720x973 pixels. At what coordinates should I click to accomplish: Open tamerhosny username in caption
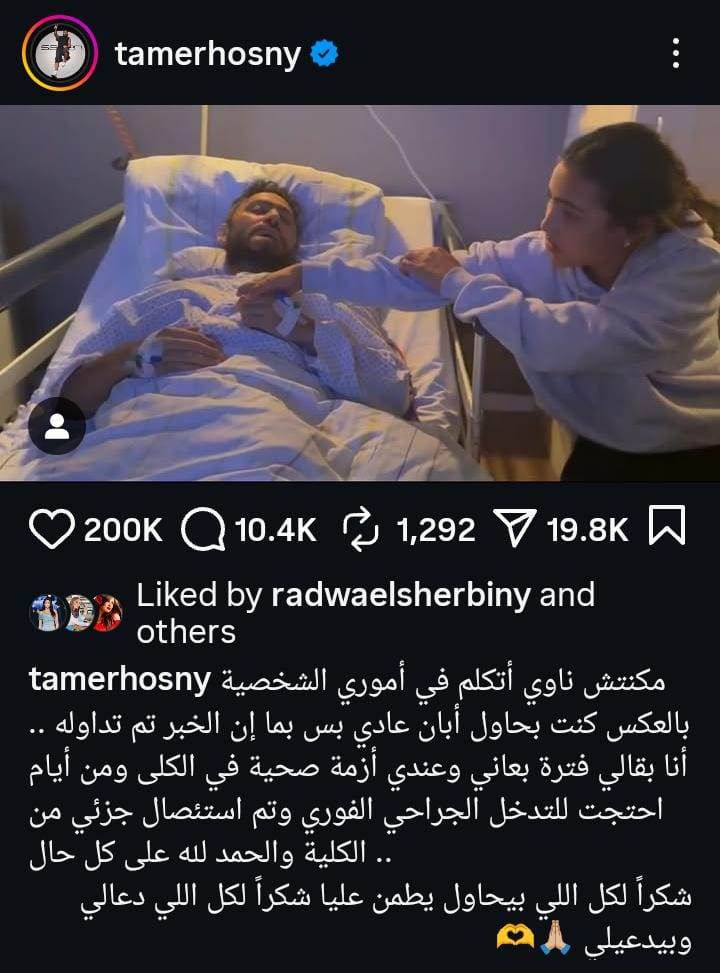click(120, 681)
